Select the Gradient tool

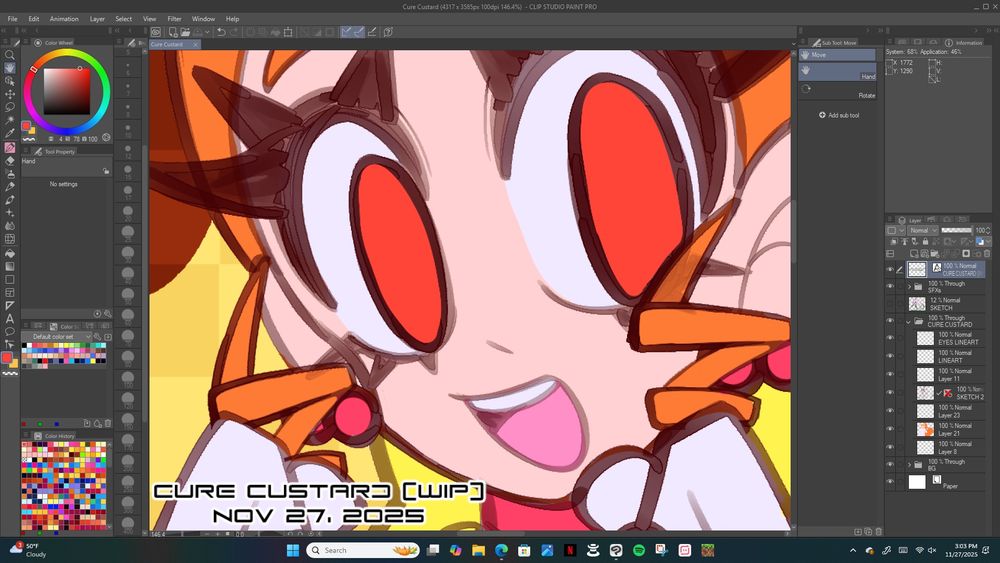[10, 267]
